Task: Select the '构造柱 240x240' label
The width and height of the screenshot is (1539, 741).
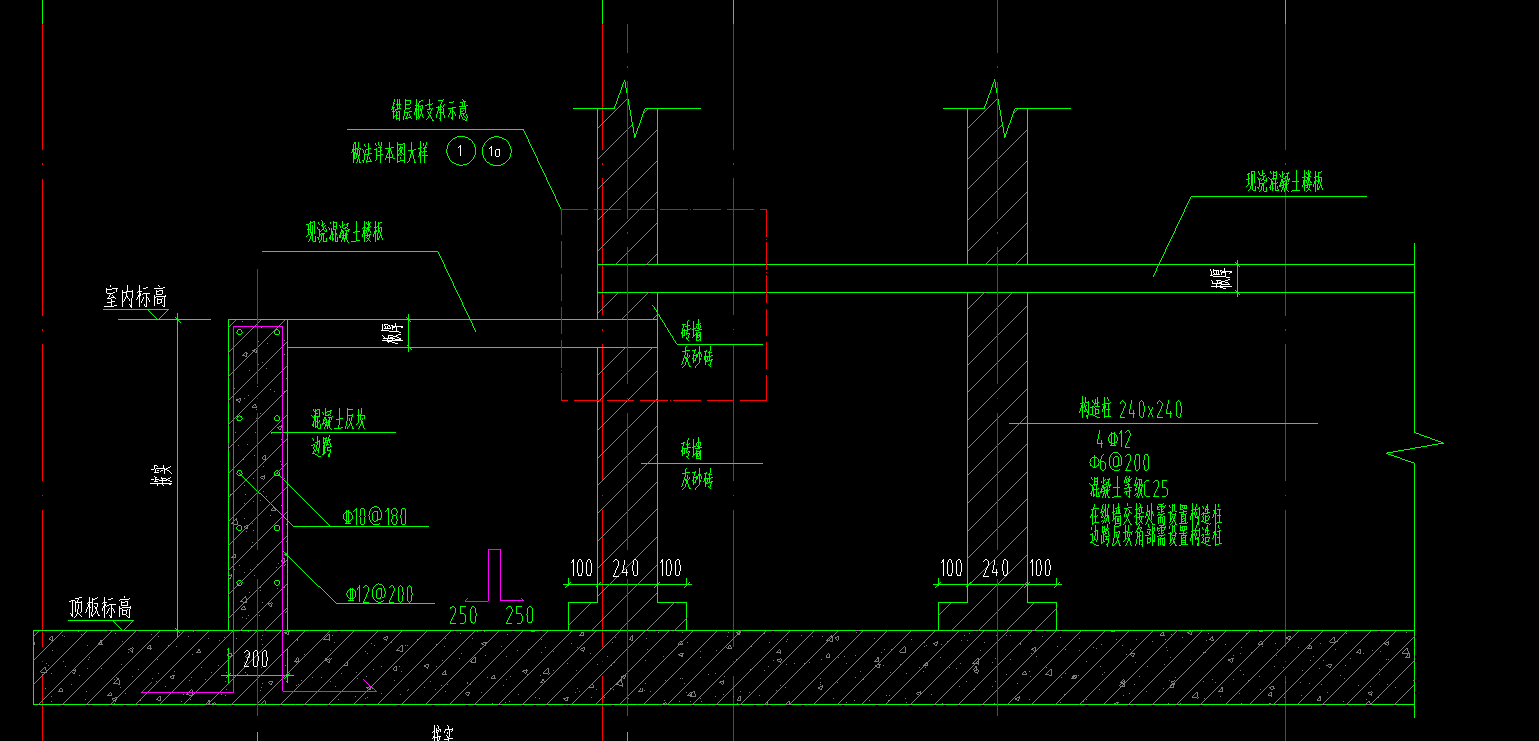Action: [1132, 409]
